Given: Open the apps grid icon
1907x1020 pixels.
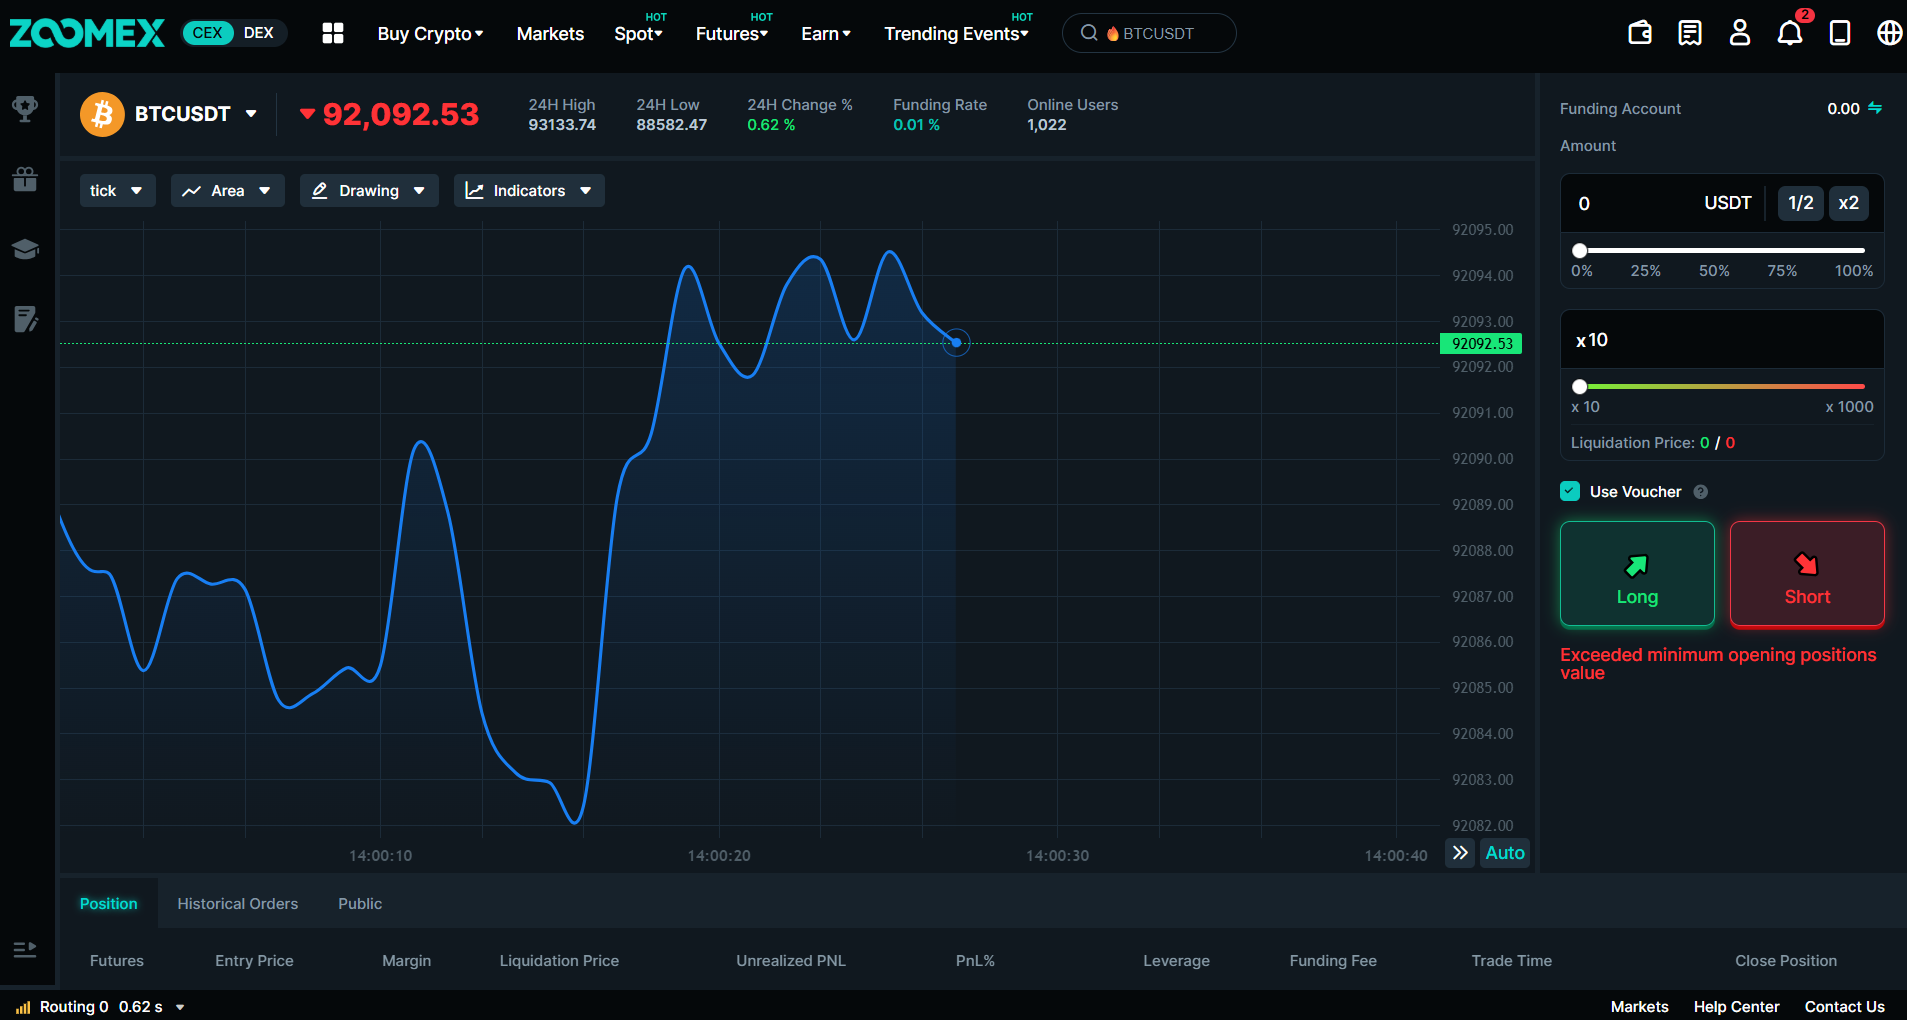Looking at the screenshot, I should tap(333, 33).
